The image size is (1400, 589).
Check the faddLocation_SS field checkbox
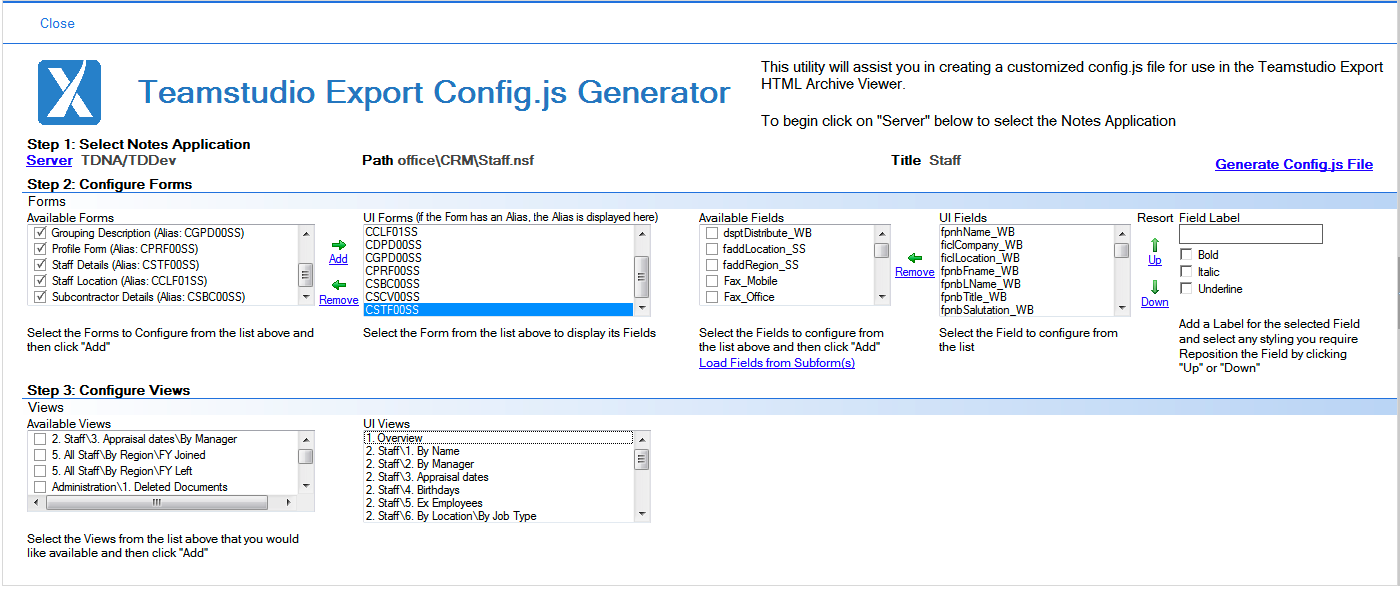(712, 249)
